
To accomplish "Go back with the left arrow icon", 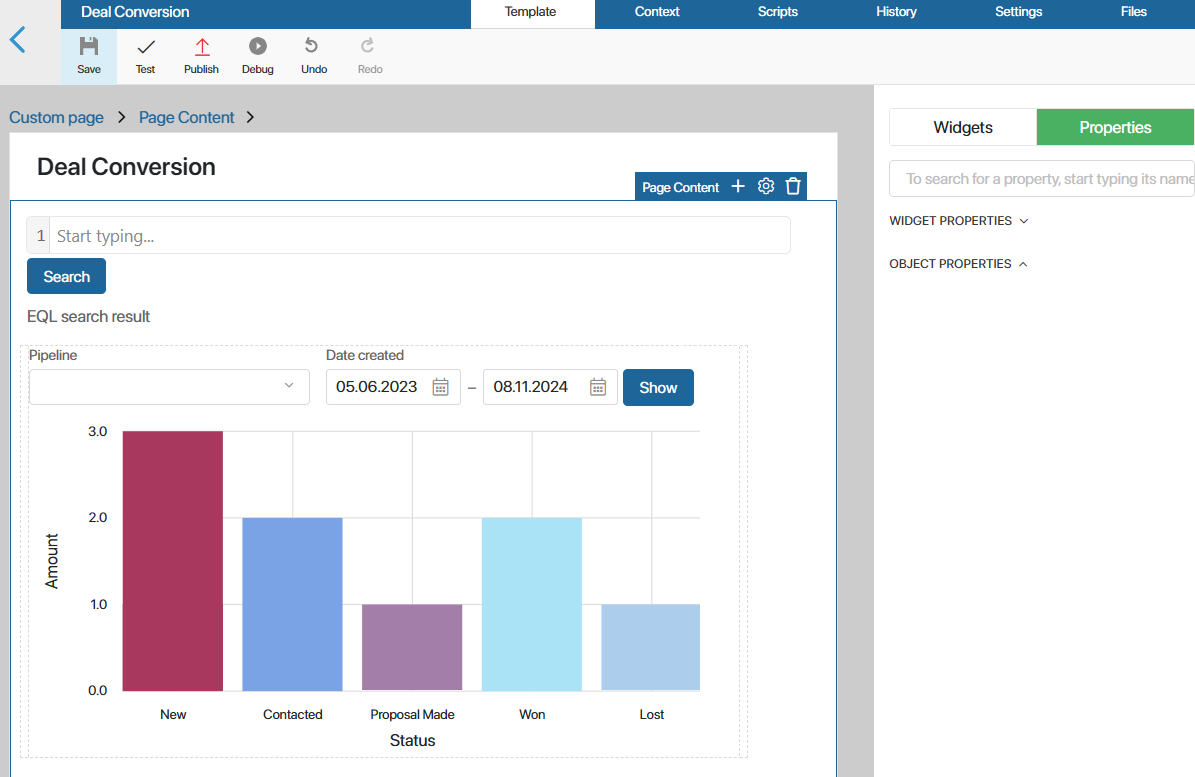I will (x=18, y=40).
